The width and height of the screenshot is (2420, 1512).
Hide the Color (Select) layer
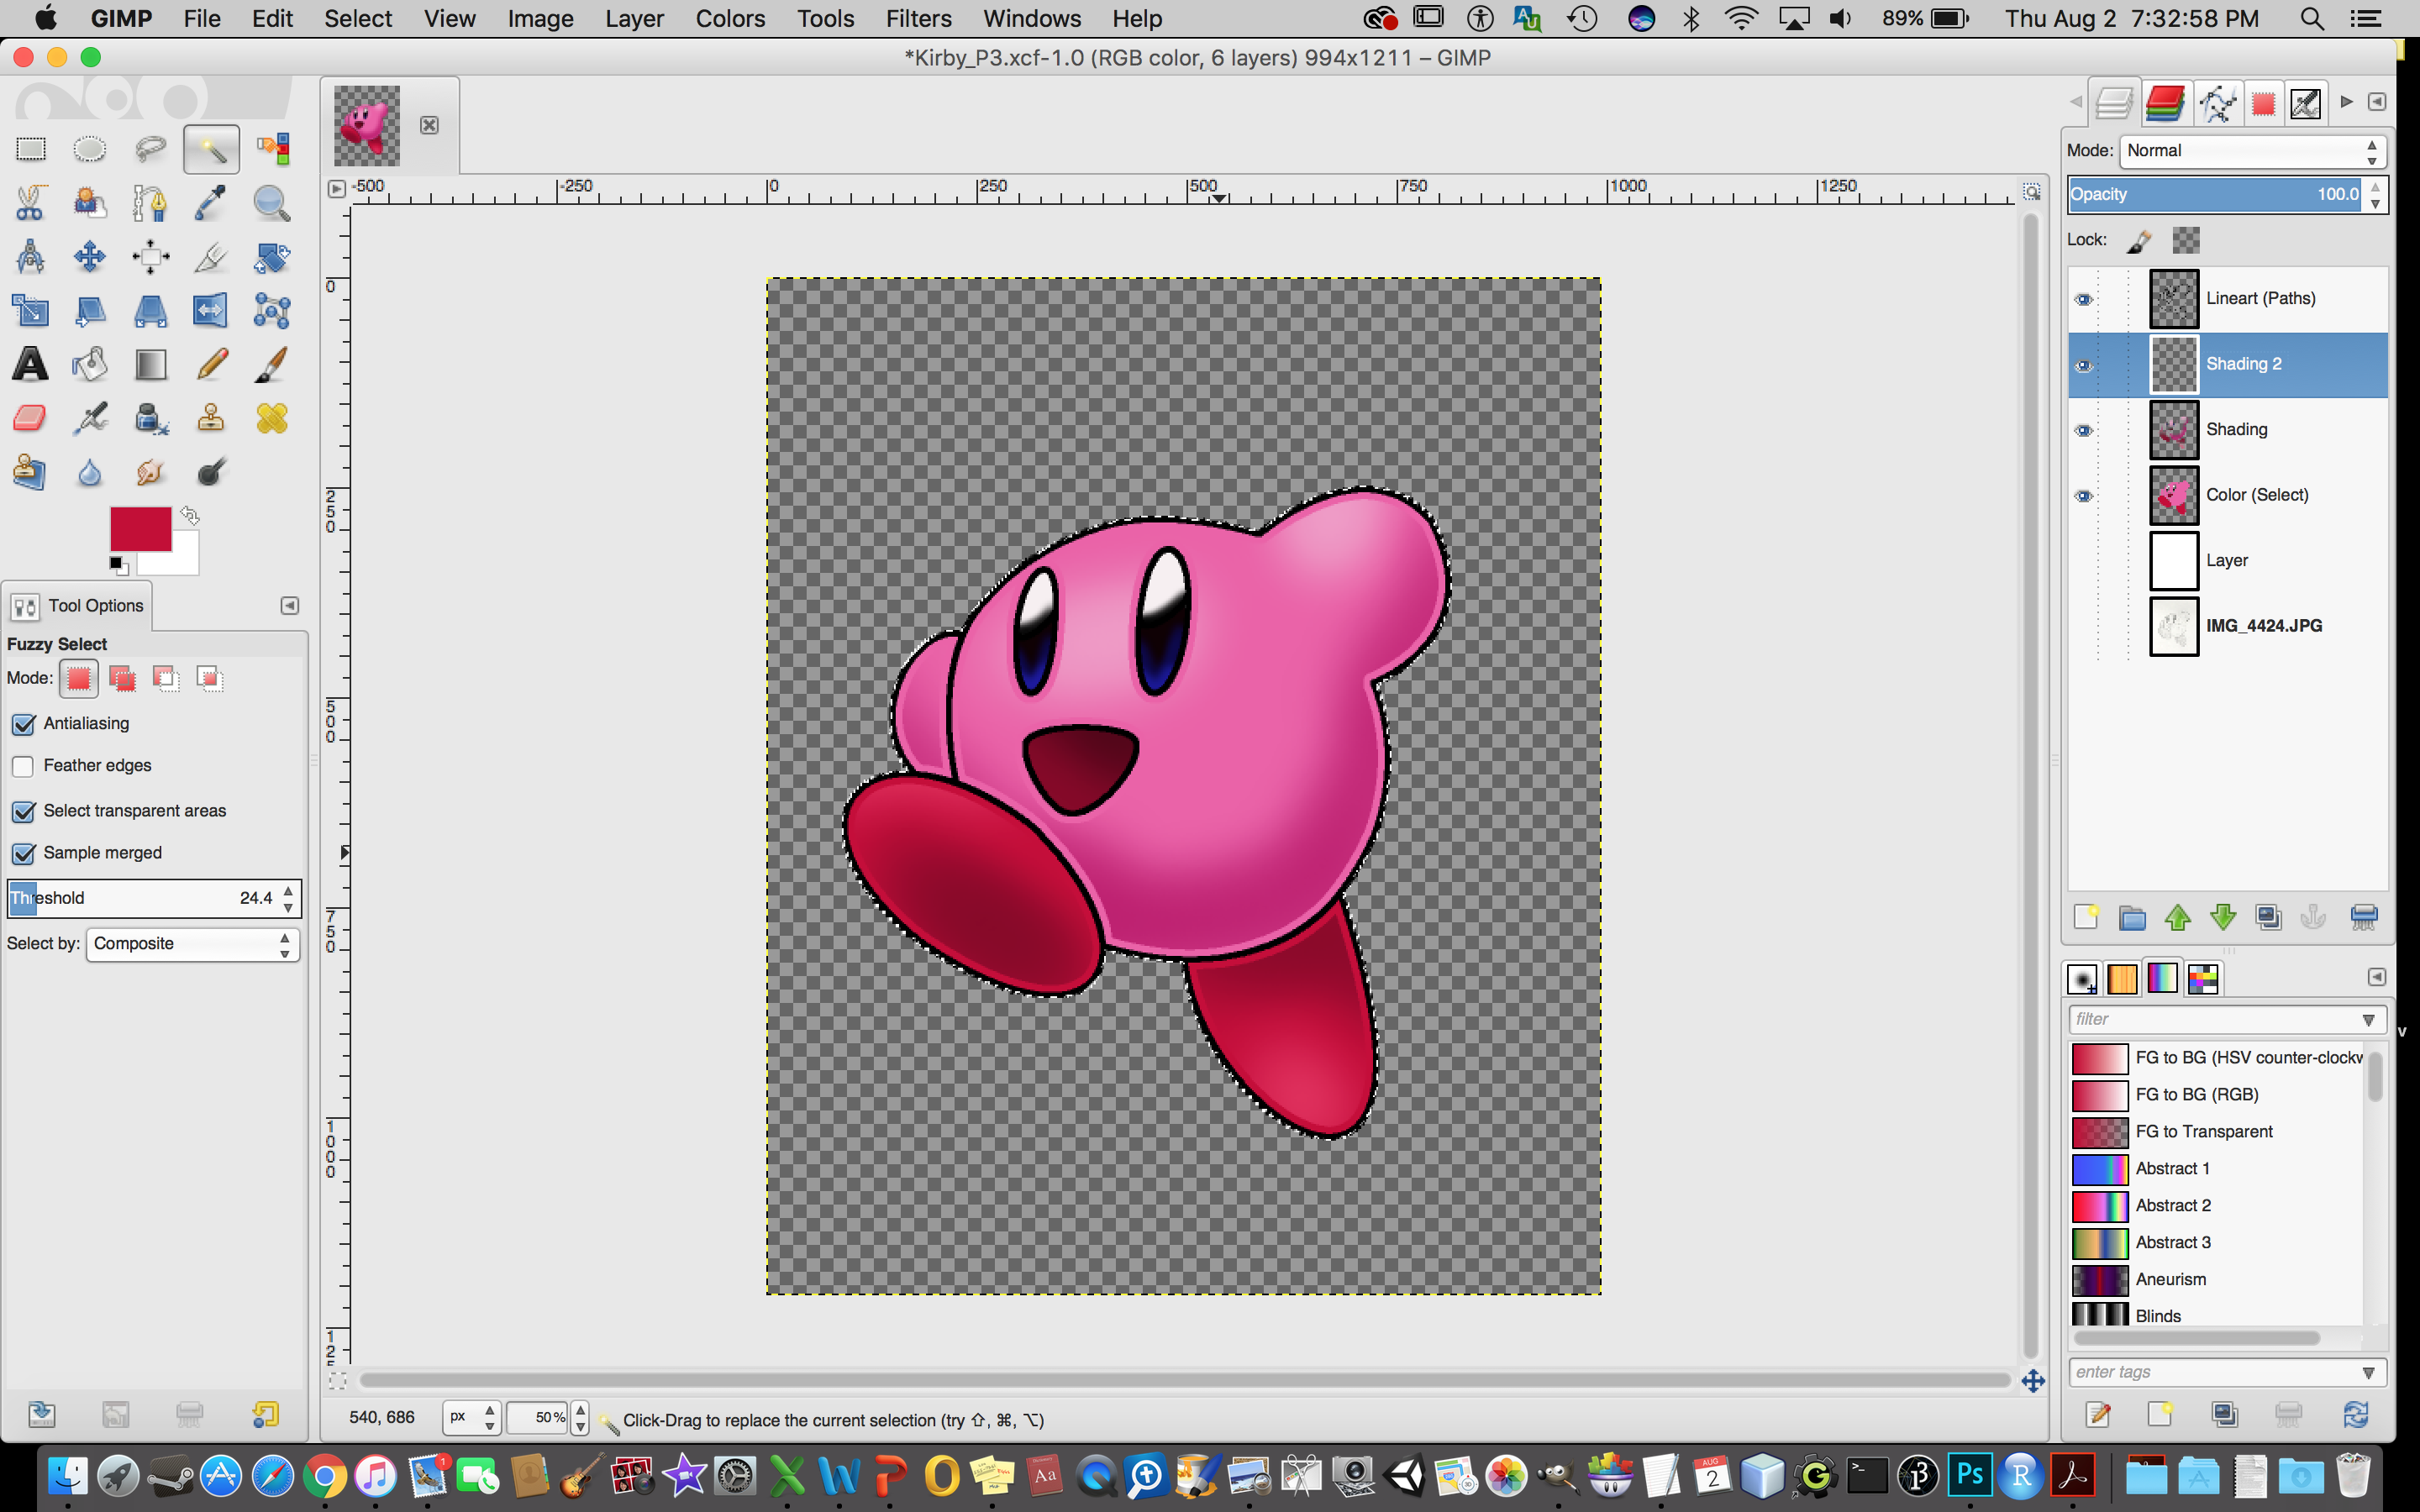coord(2084,496)
